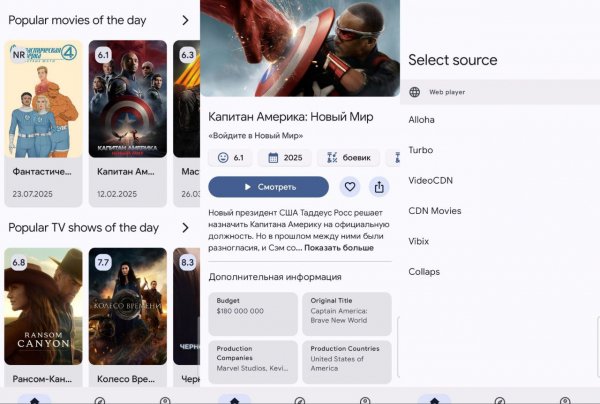Choose Collaps source
Viewport: 600px width, 404px height.
pyautogui.click(x=424, y=272)
